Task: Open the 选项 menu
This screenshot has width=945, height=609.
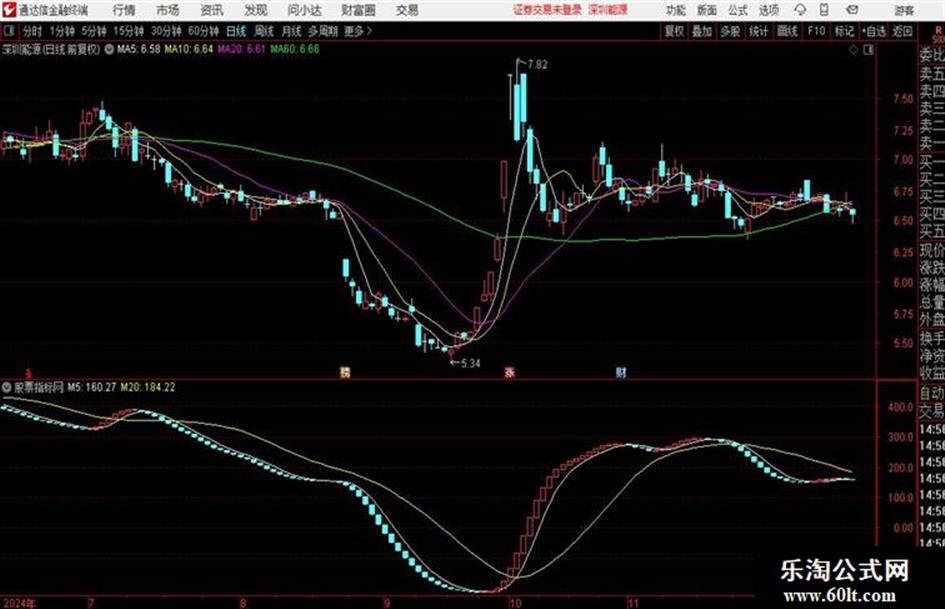Action: coord(768,10)
